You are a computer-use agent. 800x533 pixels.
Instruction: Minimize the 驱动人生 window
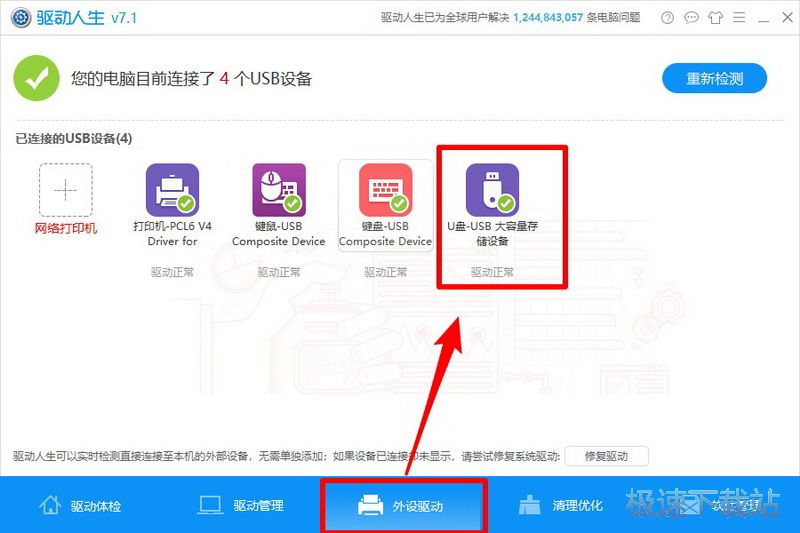(763, 19)
